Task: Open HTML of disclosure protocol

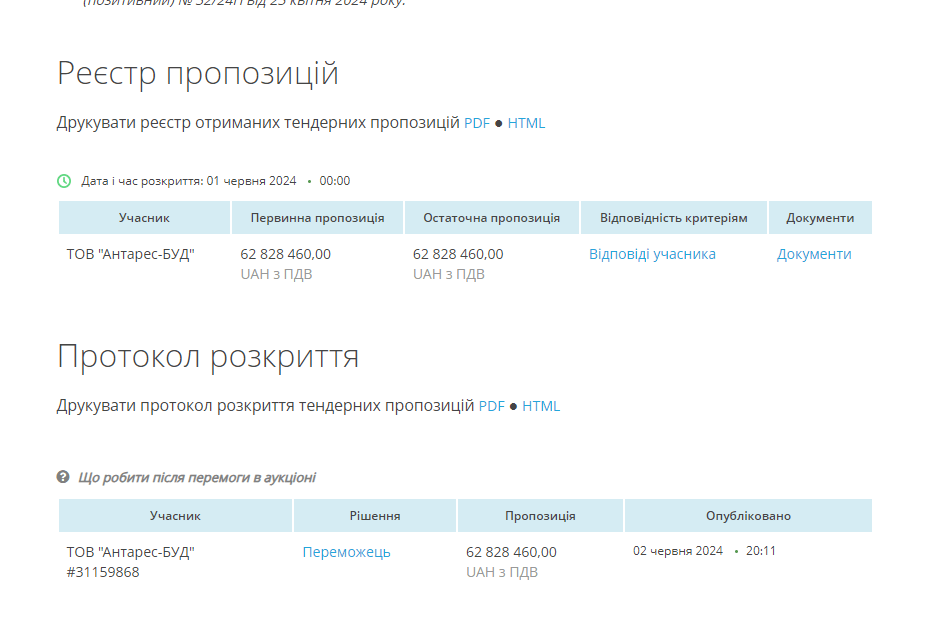Action: (541, 406)
